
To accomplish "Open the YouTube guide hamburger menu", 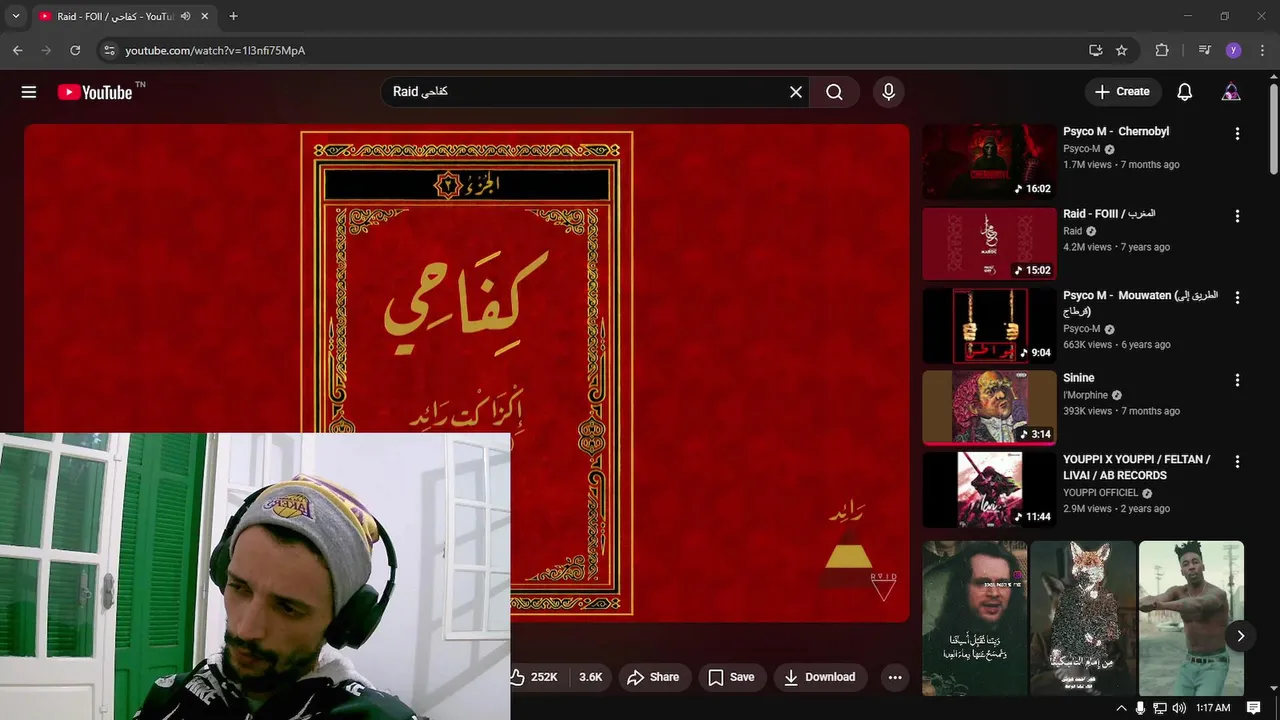I will (29, 92).
